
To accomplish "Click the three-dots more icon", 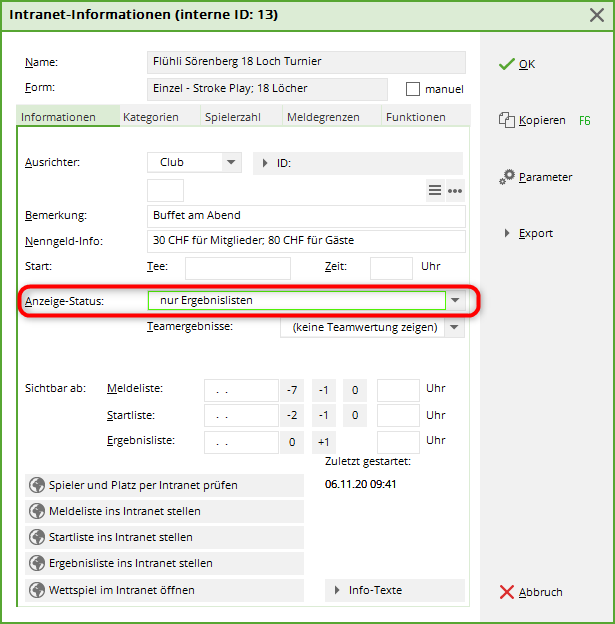I will pyautogui.click(x=455, y=191).
